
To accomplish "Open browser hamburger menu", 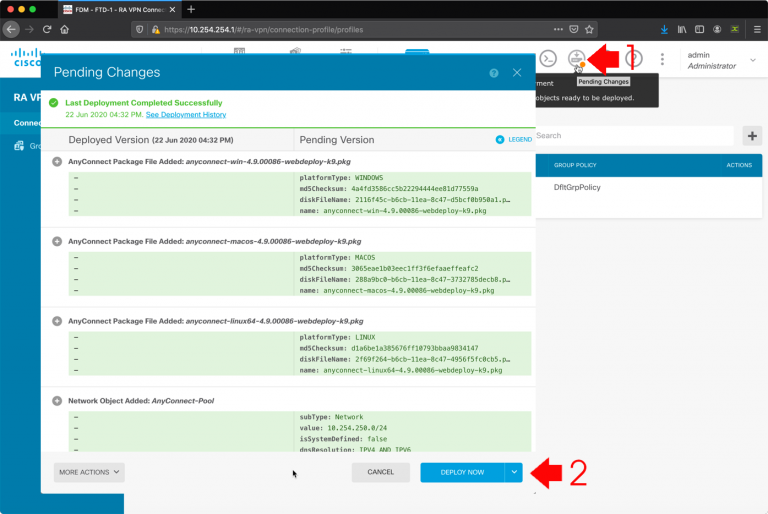I will tap(757, 29).
